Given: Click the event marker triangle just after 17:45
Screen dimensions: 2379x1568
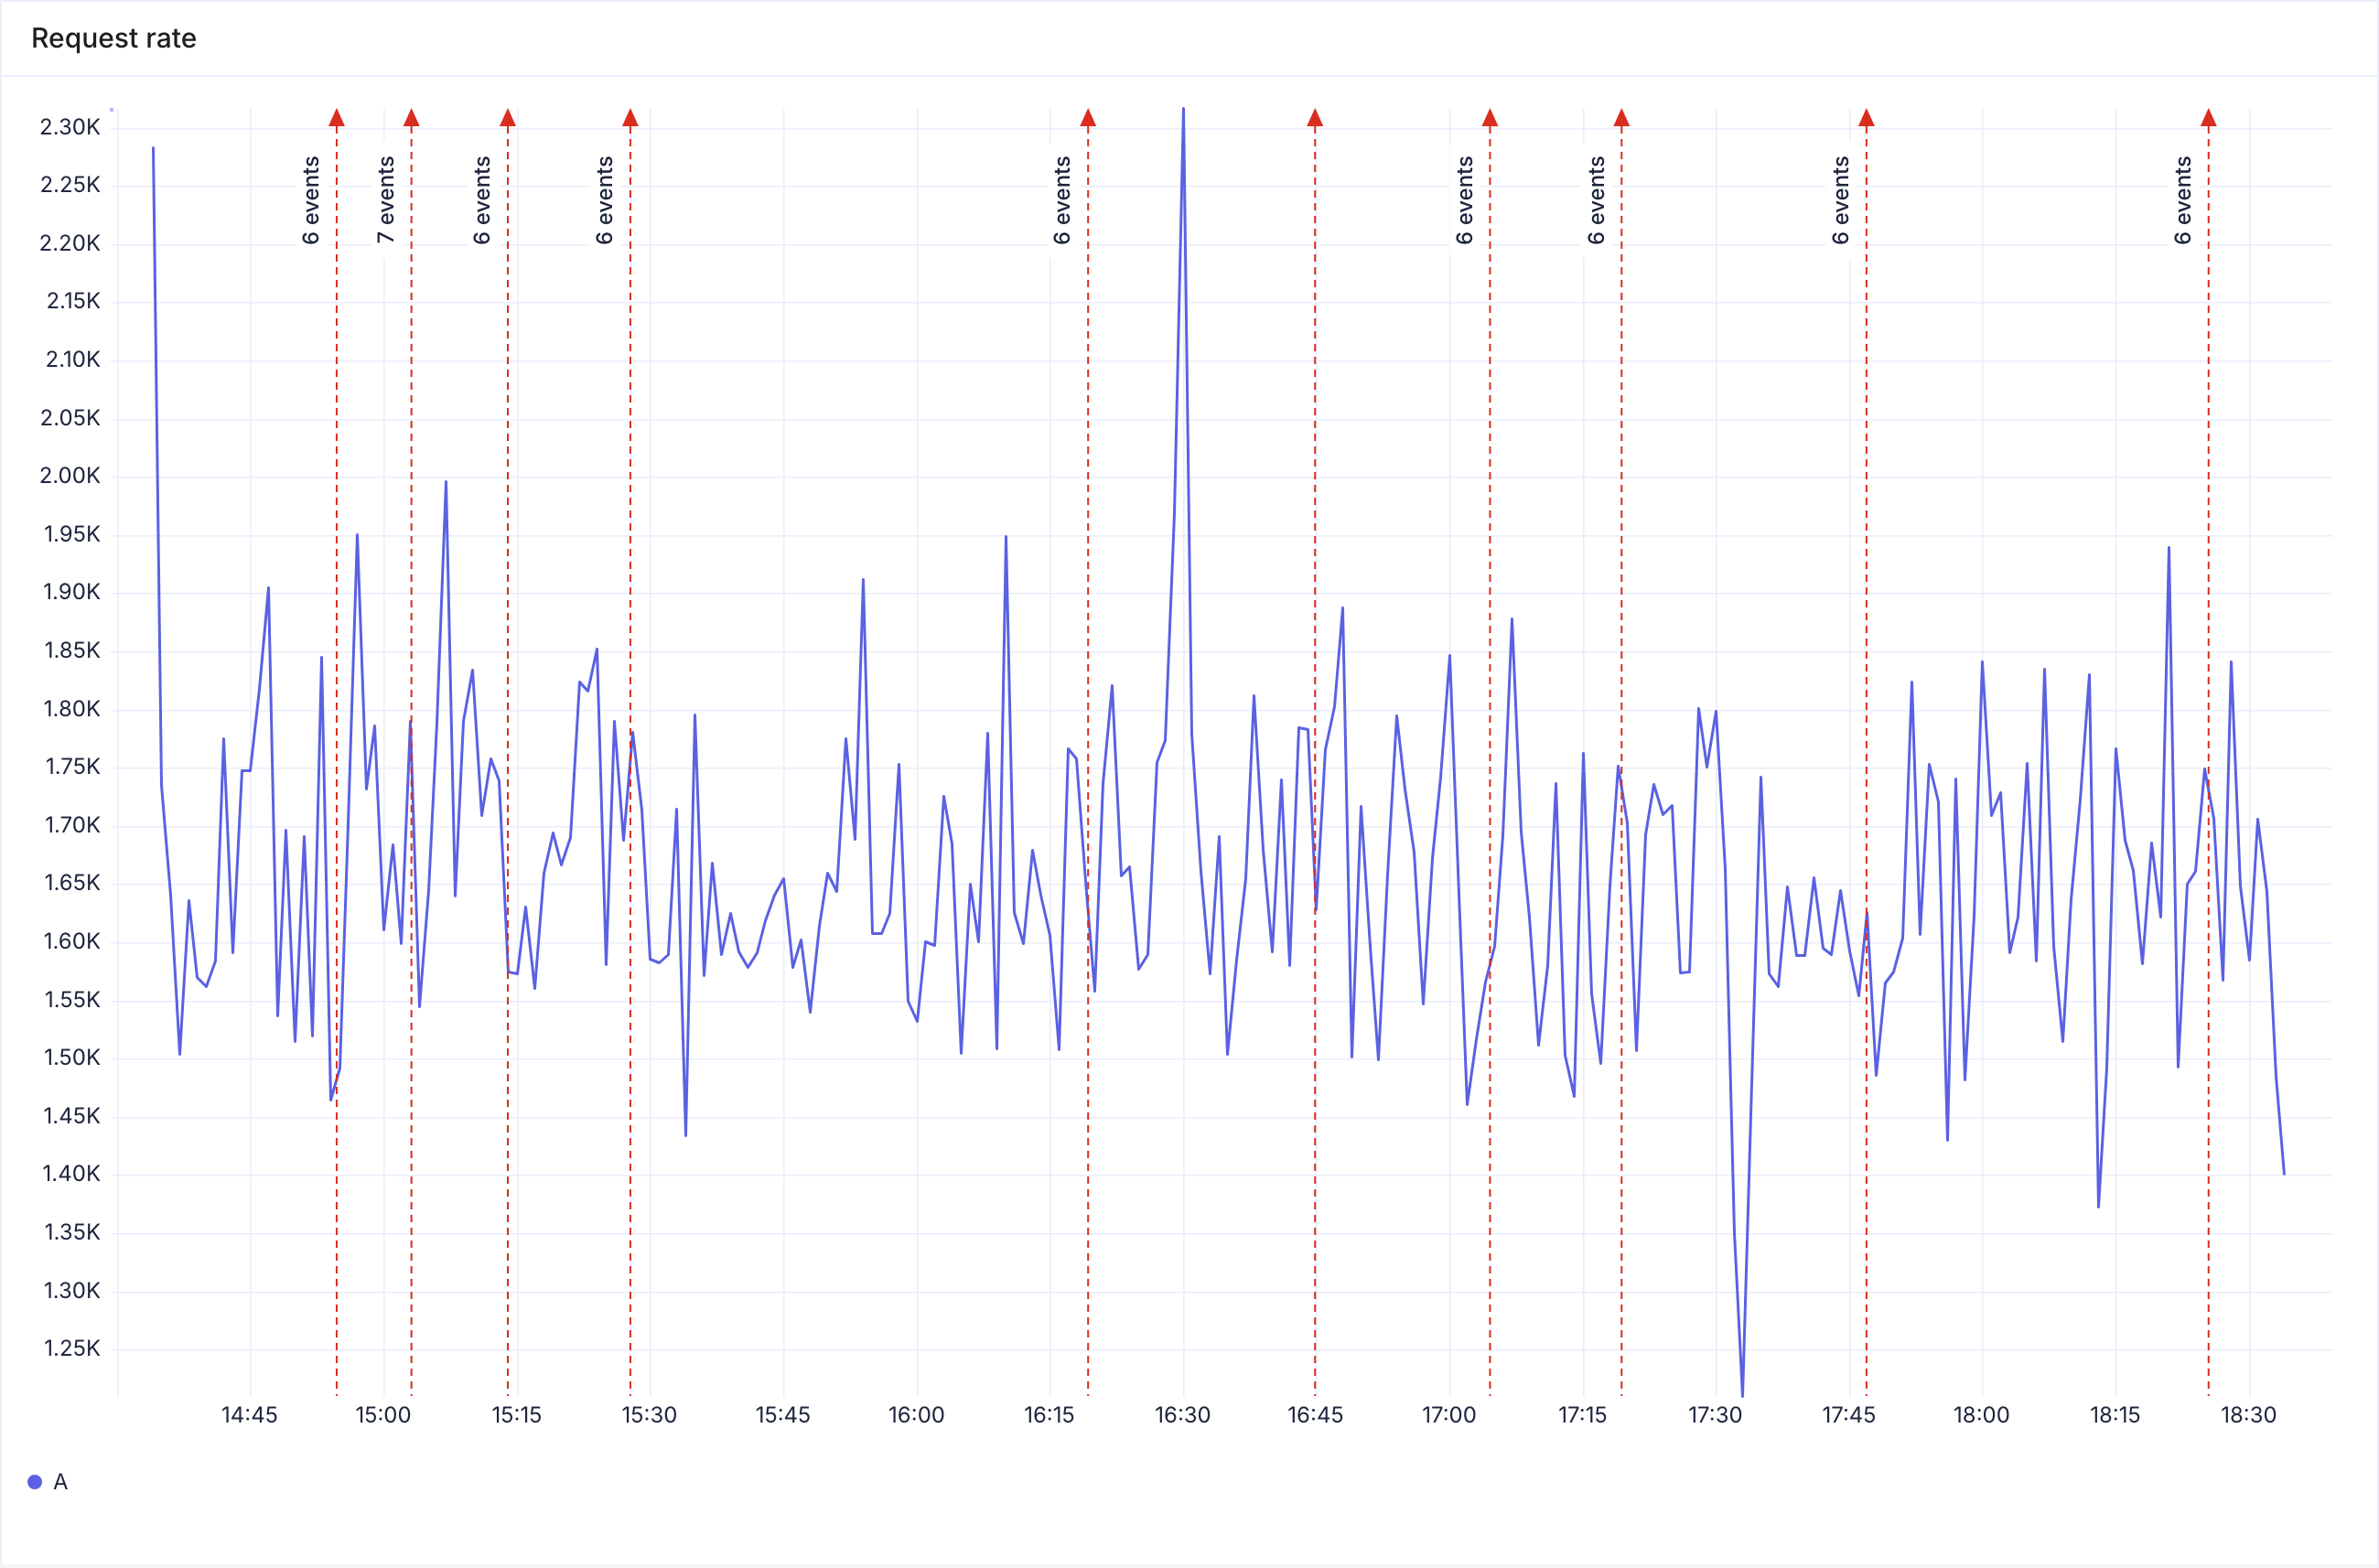Looking at the screenshot, I should pos(1866,118).
